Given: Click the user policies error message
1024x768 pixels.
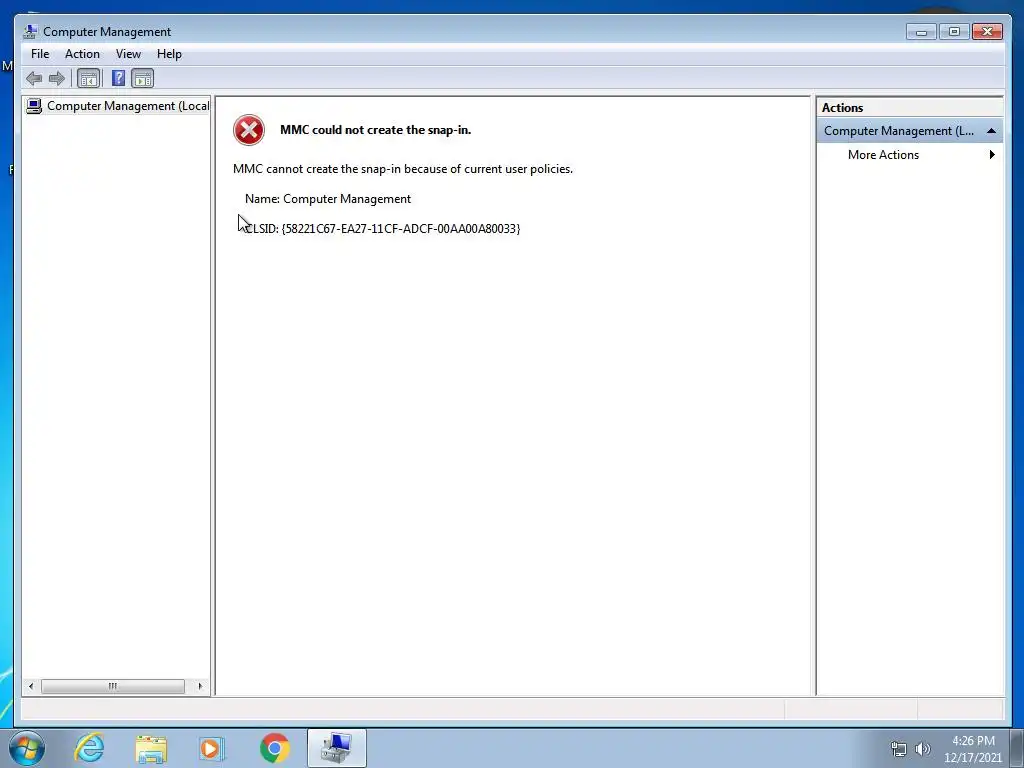Looking at the screenshot, I should pos(403,169).
